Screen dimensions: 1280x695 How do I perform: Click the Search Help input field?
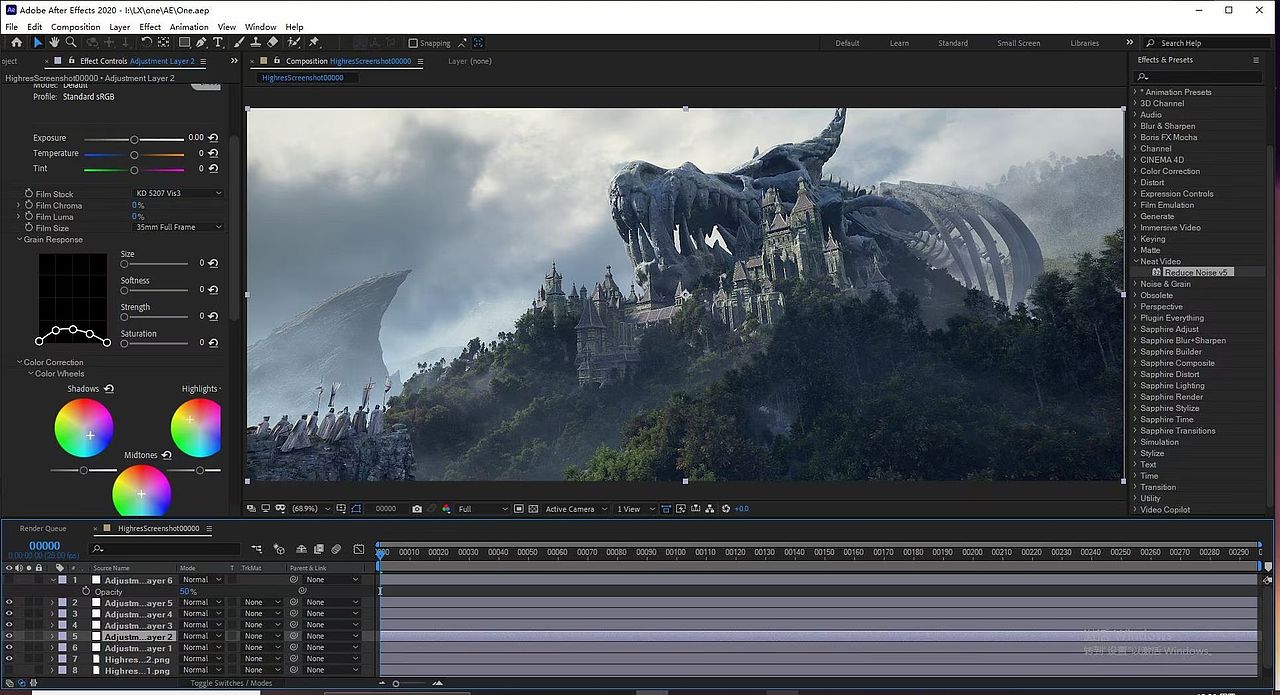pos(1208,43)
